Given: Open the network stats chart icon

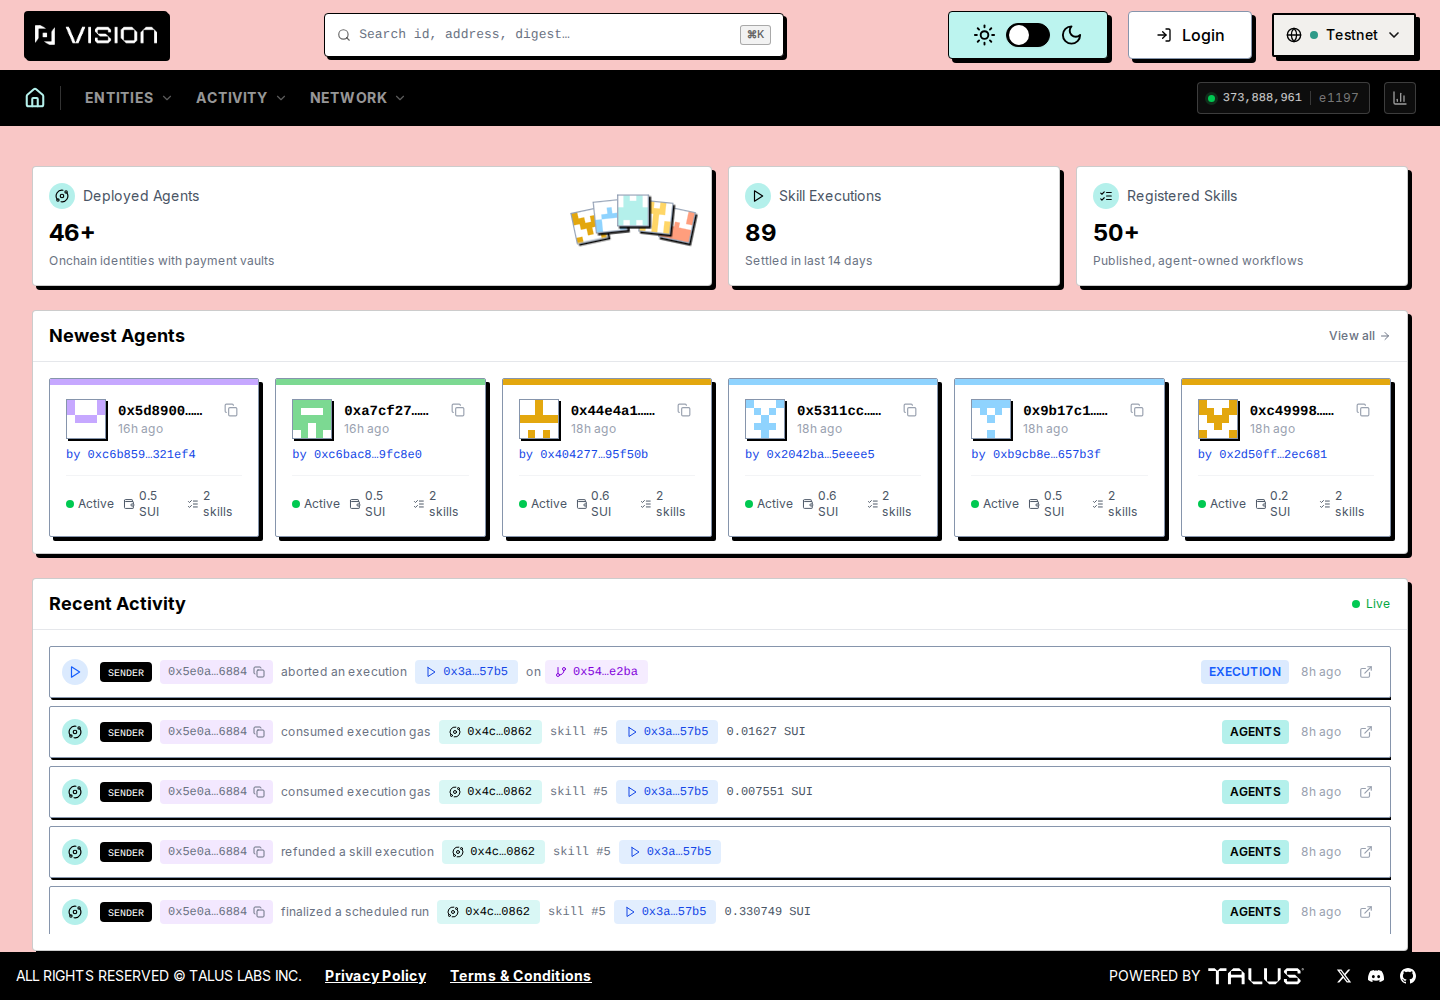Looking at the screenshot, I should click(x=1400, y=98).
